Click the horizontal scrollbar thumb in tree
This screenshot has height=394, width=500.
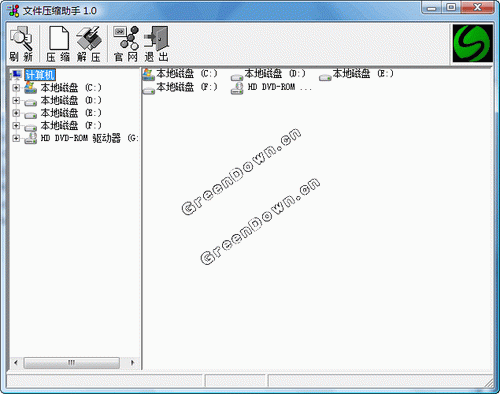click(72, 362)
